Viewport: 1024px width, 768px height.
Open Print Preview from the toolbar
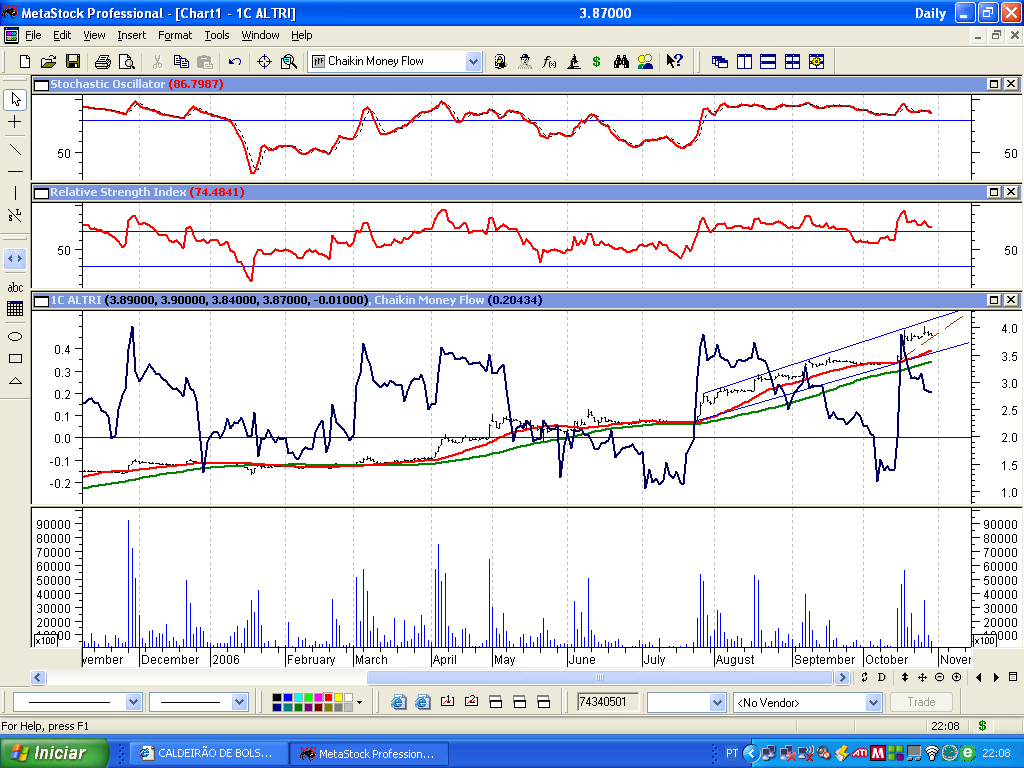tap(127, 61)
